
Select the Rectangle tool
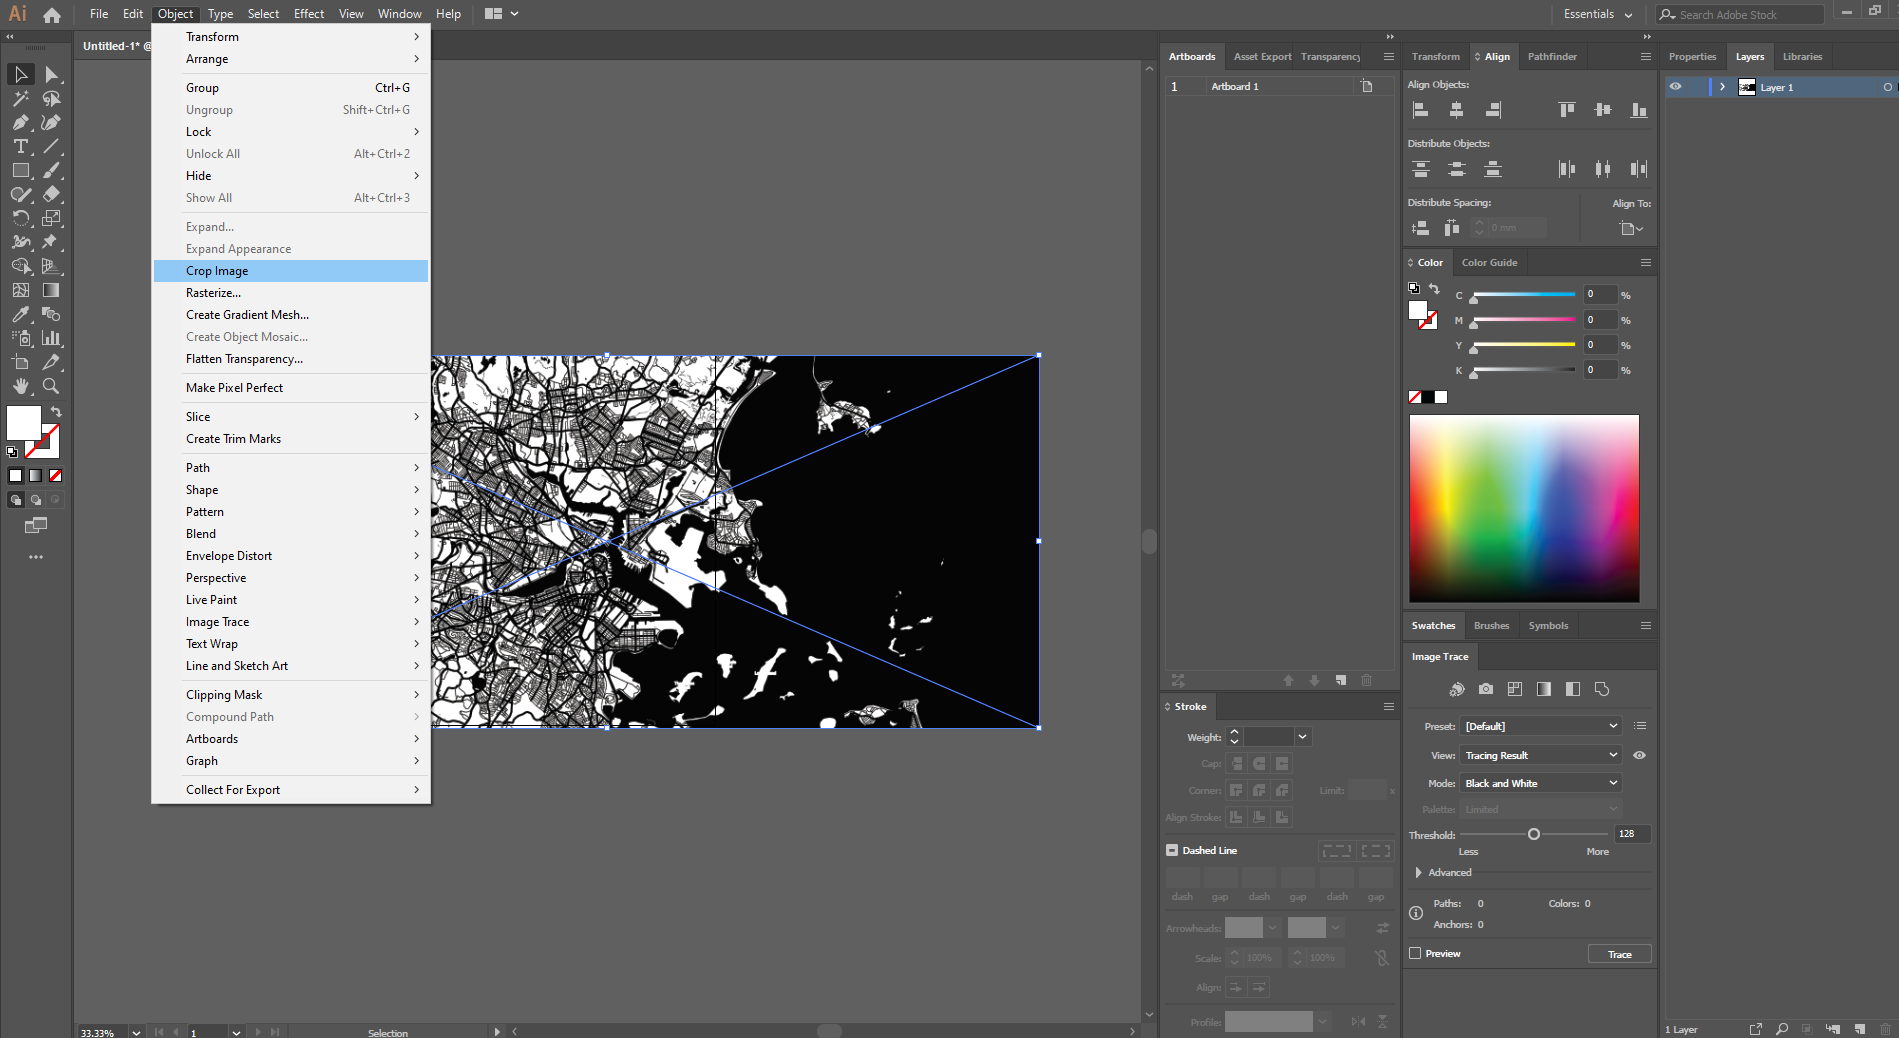[x=20, y=170]
